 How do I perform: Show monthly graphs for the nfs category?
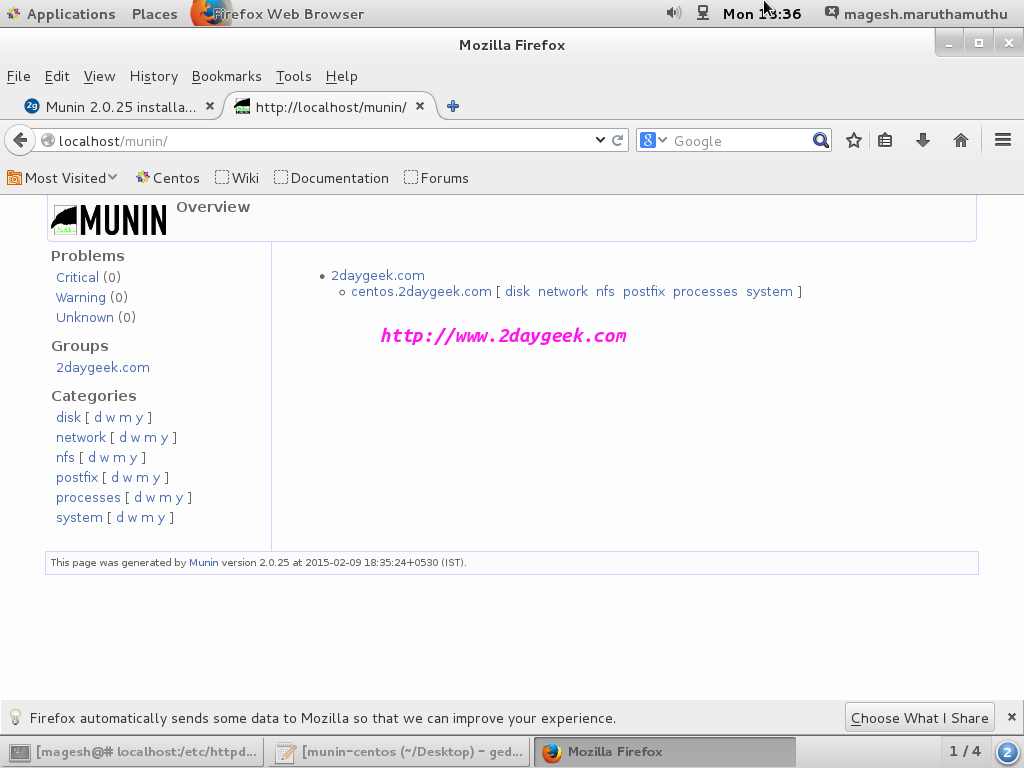click(x=119, y=458)
